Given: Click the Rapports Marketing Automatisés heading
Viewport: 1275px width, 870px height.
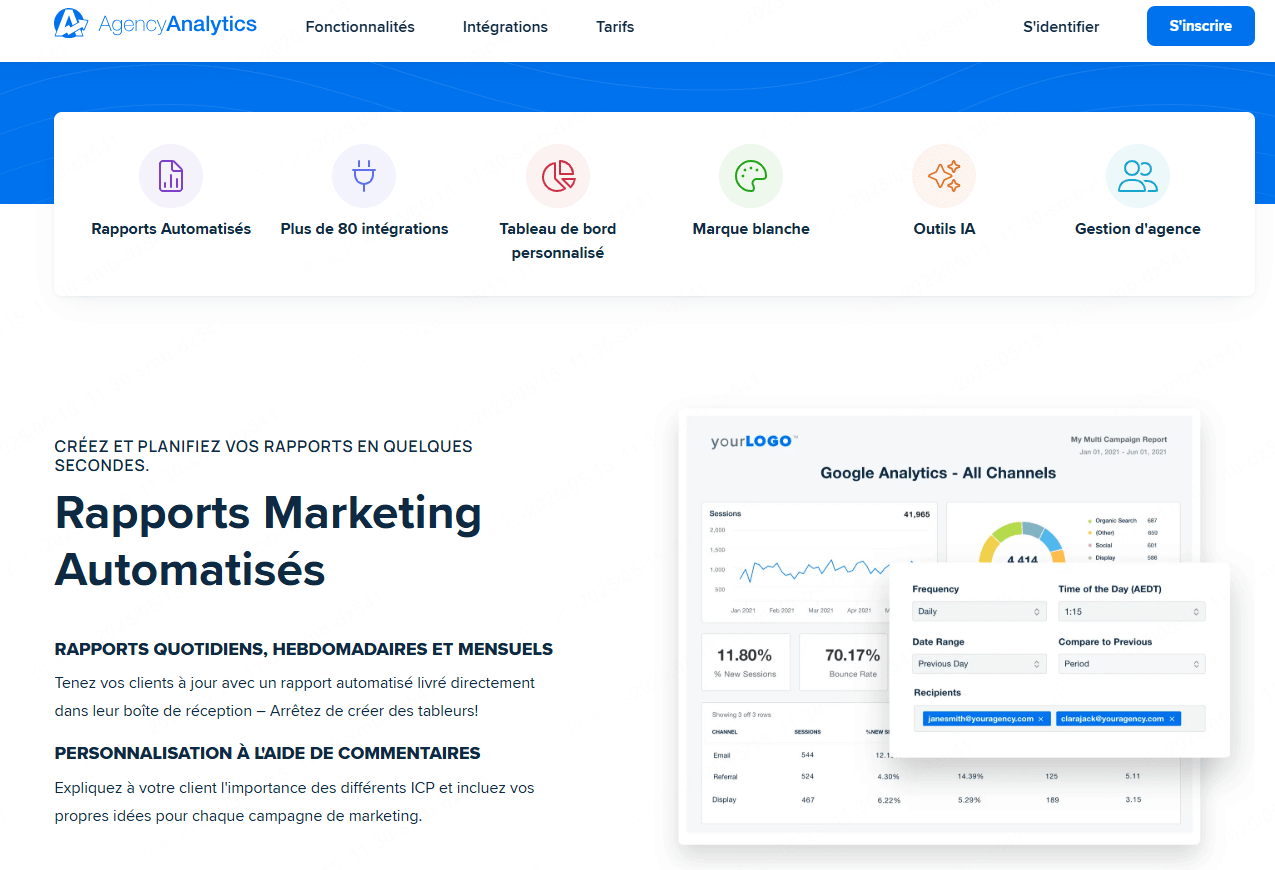Looking at the screenshot, I should pos(268,541).
